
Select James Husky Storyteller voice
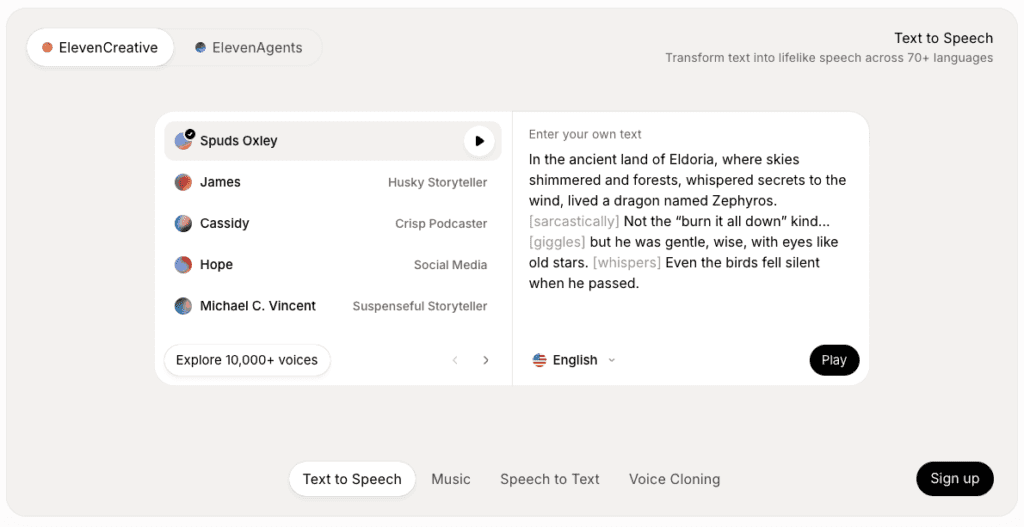332,182
